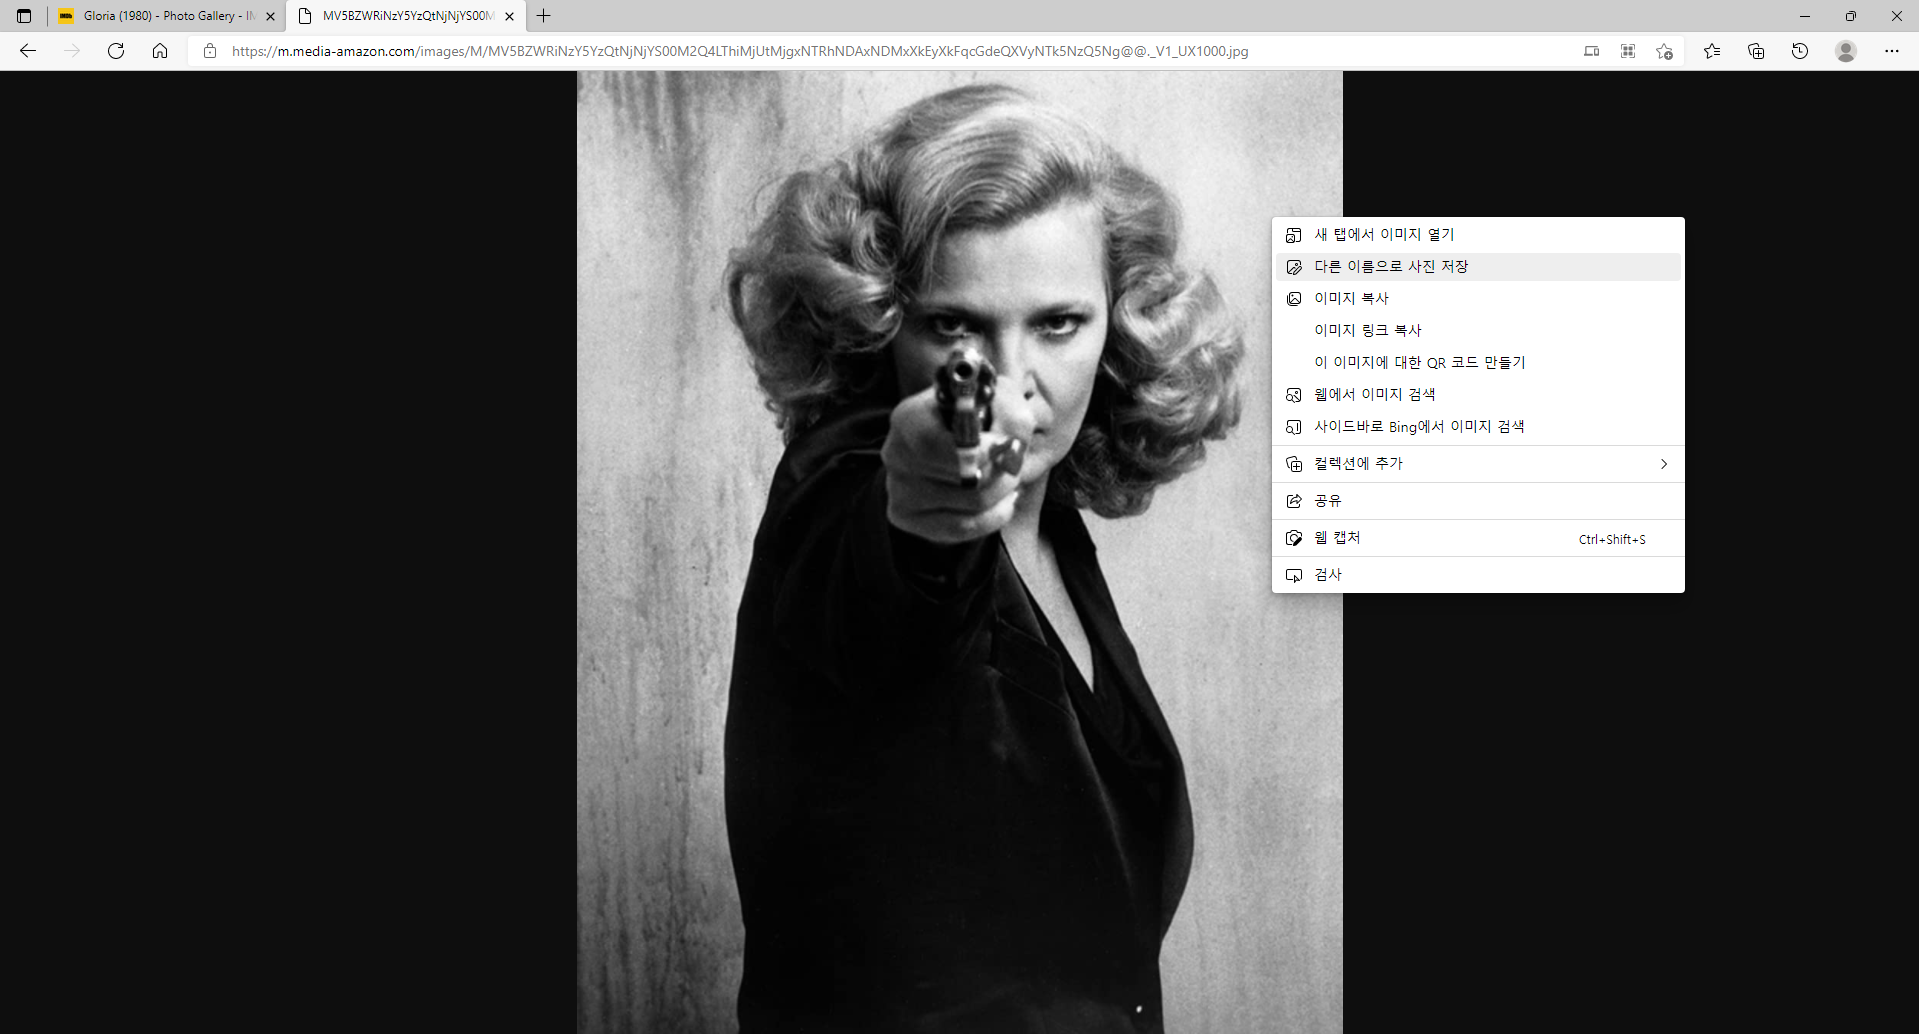Image resolution: width=1919 pixels, height=1034 pixels.
Task: Minimize the browser window
Action: tap(1804, 16)
